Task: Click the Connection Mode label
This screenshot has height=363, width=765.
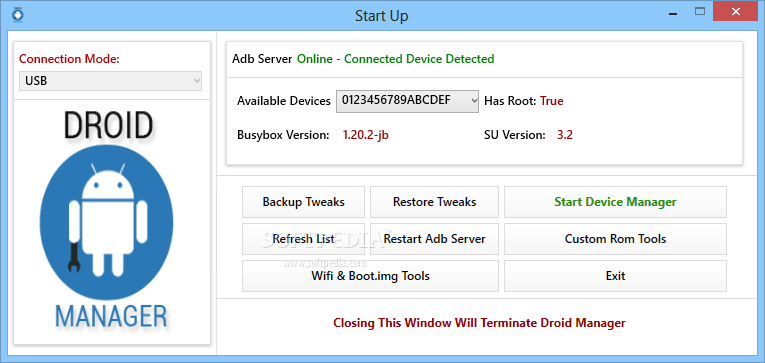Action: click(x=69, y=59)
